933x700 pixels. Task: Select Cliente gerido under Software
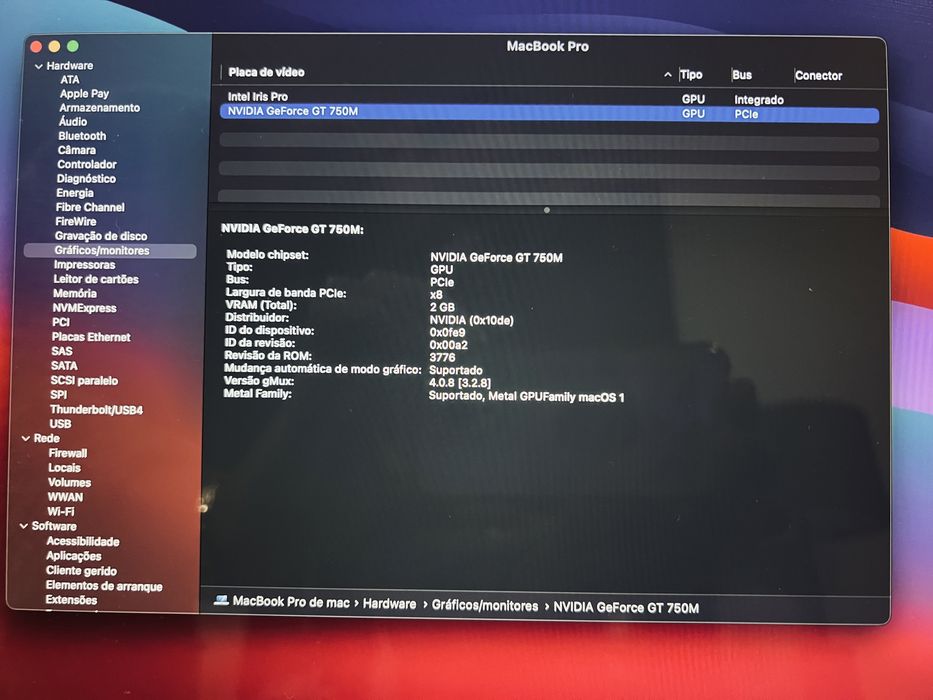(x=81, y=571)
